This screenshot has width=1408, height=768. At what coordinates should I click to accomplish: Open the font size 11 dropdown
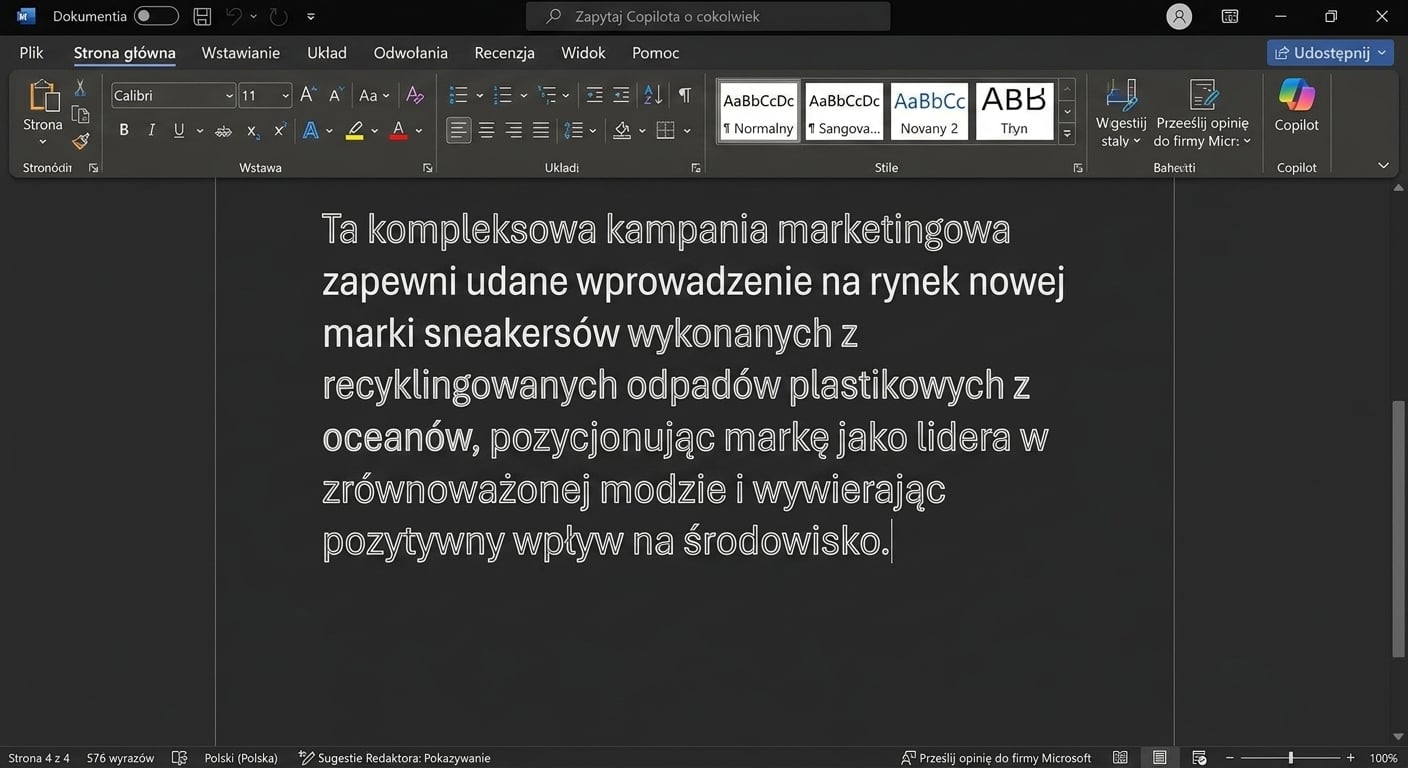point(285,96)
